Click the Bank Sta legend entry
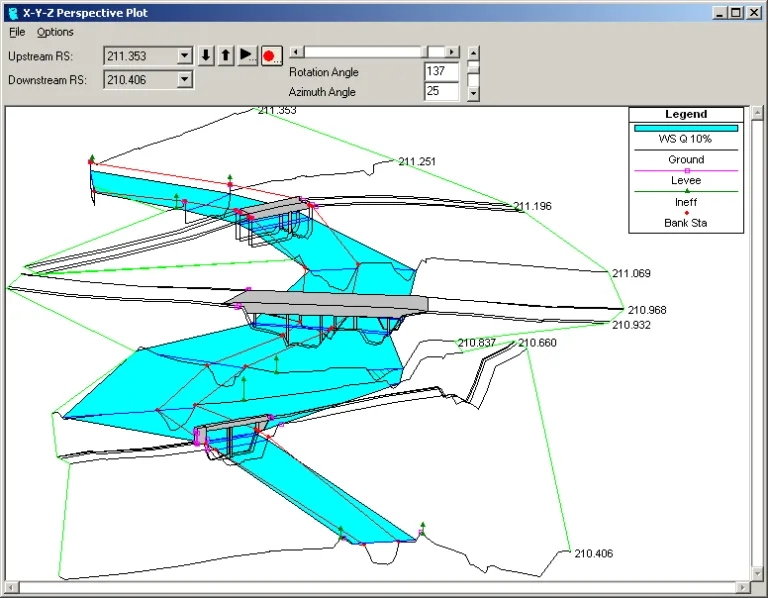768x598 pixels. (686, 223)
